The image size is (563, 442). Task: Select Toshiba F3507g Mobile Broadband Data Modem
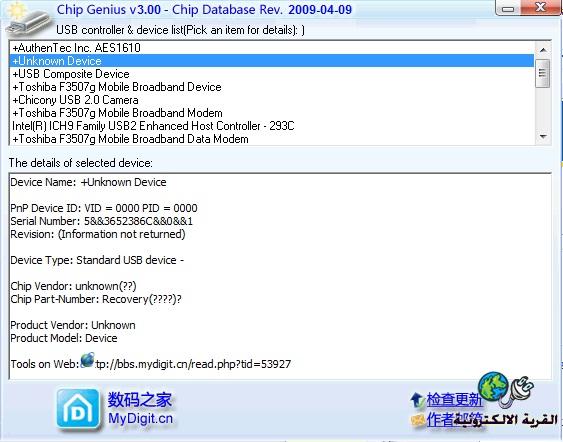tap(271, 139)
